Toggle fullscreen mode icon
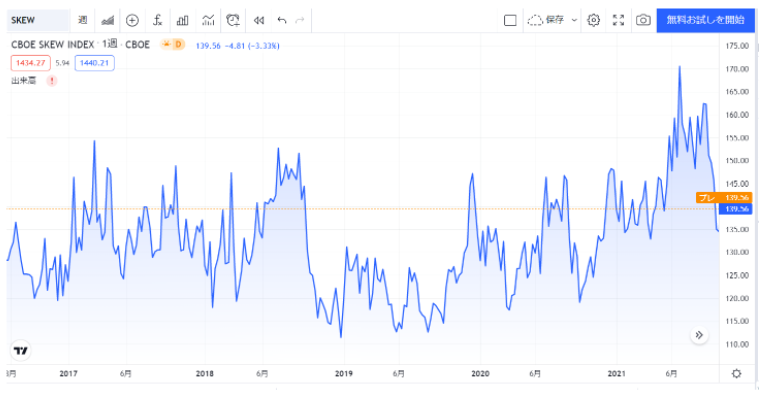The width and height of the screenshot is (766, 407). click(x=618, y=20)
